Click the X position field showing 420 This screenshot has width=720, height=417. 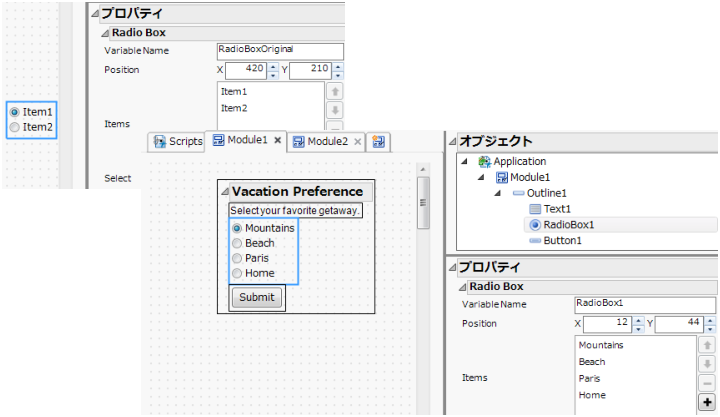[246, 70]
